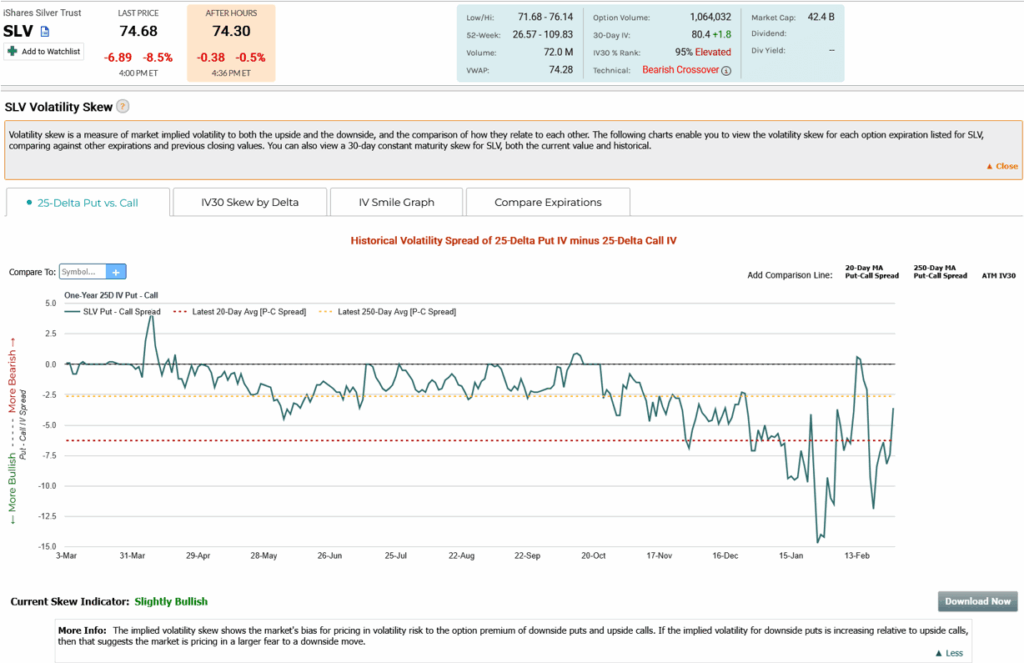Click the Compare To symbol input field
Screen dimensions: 1024x663
coord(82,271)
